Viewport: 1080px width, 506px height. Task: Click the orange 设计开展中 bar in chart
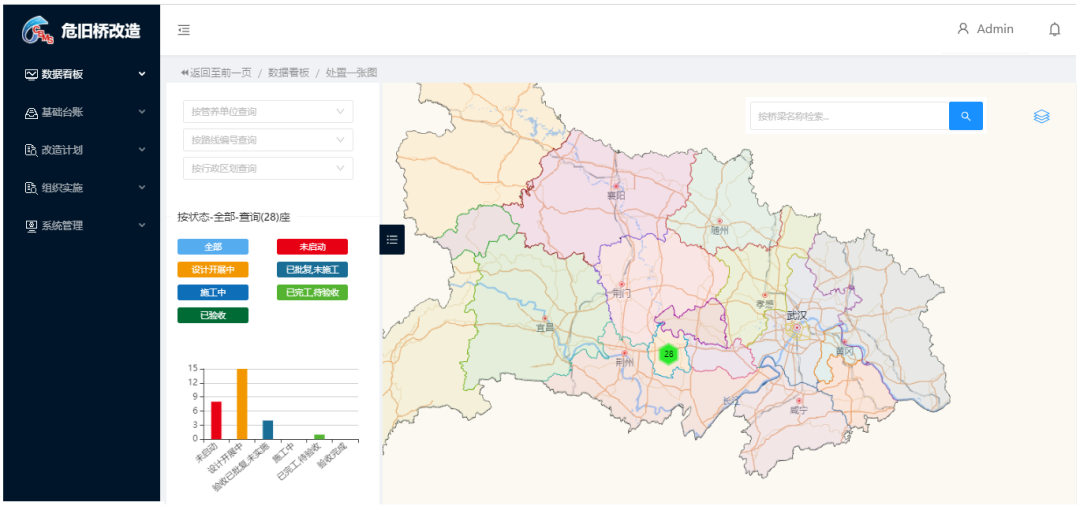(241, 404)
